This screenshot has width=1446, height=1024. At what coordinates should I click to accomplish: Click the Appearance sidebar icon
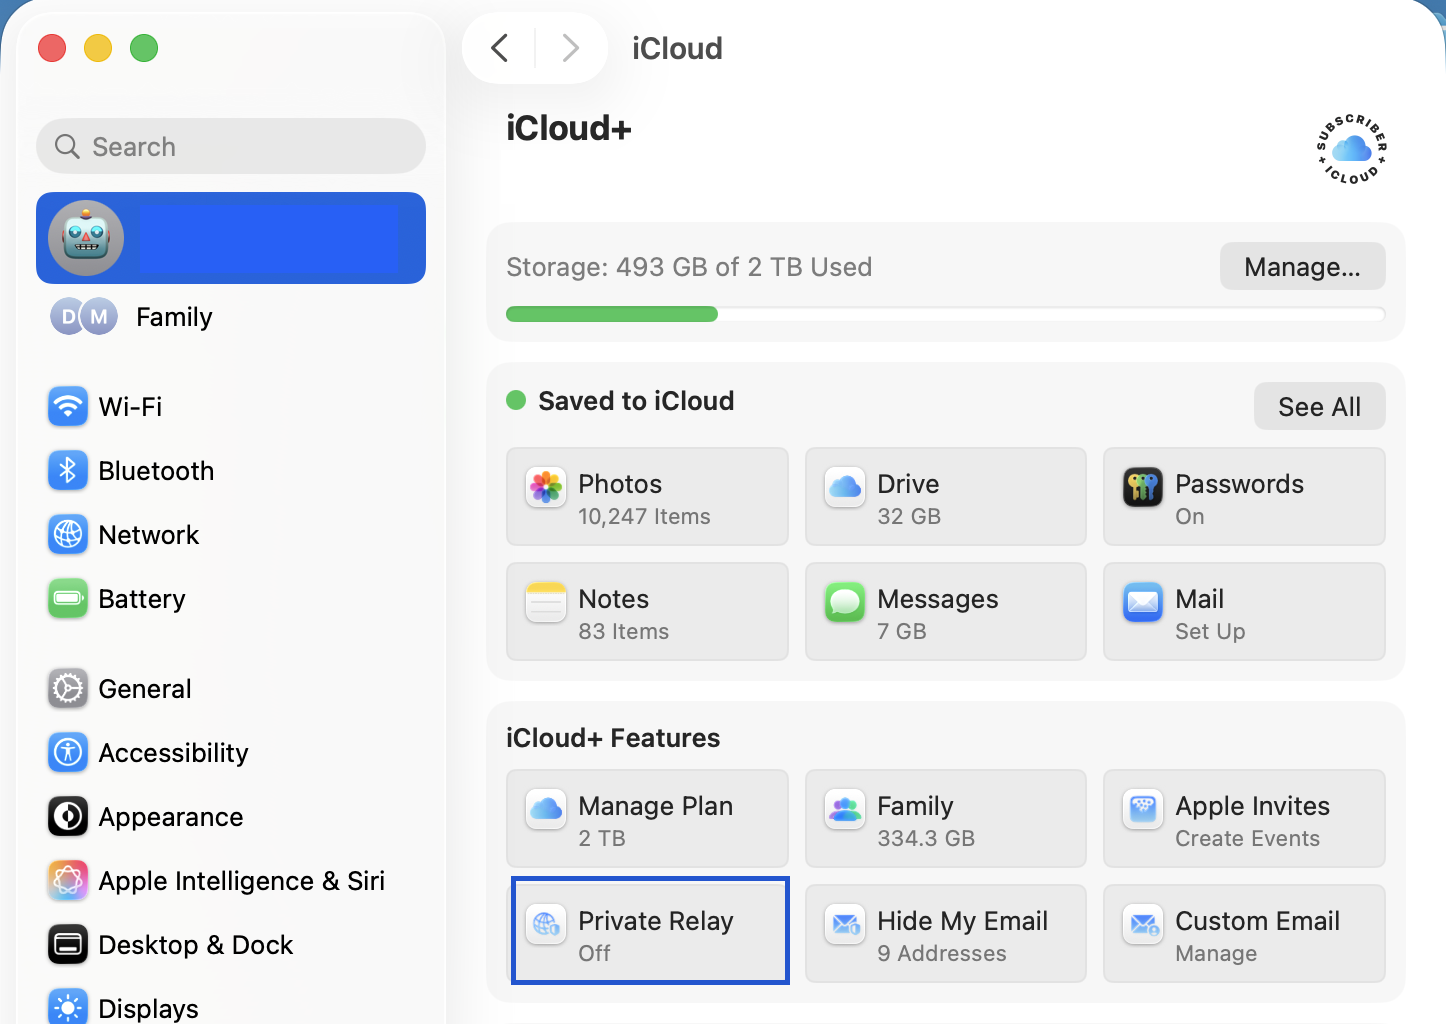pyautogui.click(x=68, y=817)
